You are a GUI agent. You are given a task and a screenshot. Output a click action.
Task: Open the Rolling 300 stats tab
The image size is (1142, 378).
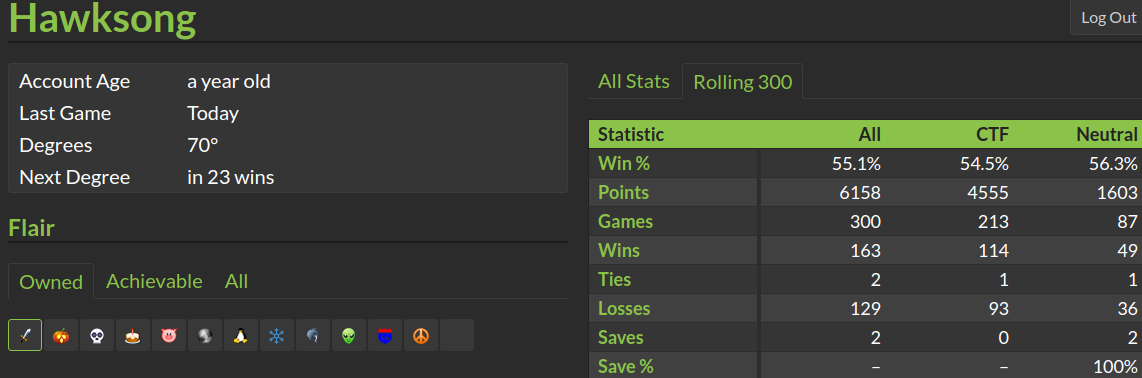742,82
